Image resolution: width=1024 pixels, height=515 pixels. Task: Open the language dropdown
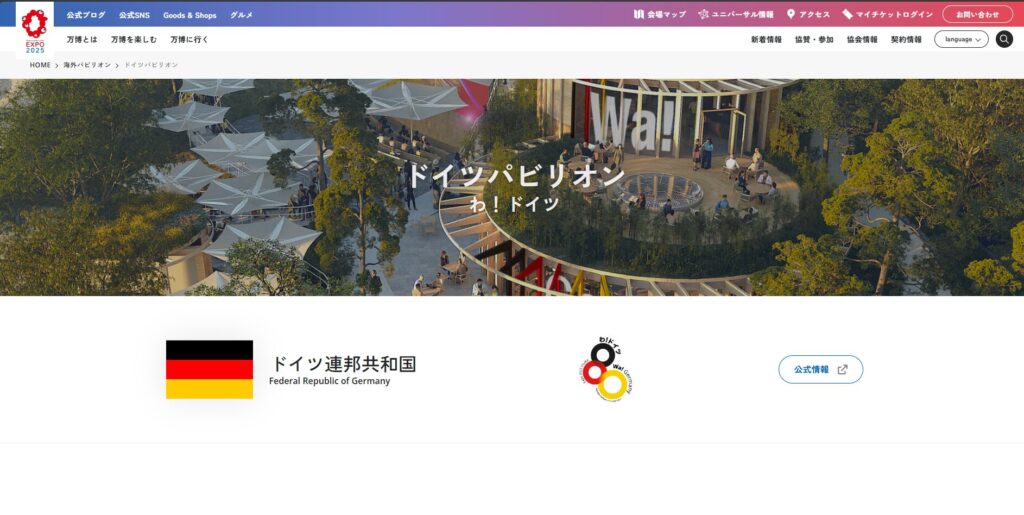(x=961, y=39)
